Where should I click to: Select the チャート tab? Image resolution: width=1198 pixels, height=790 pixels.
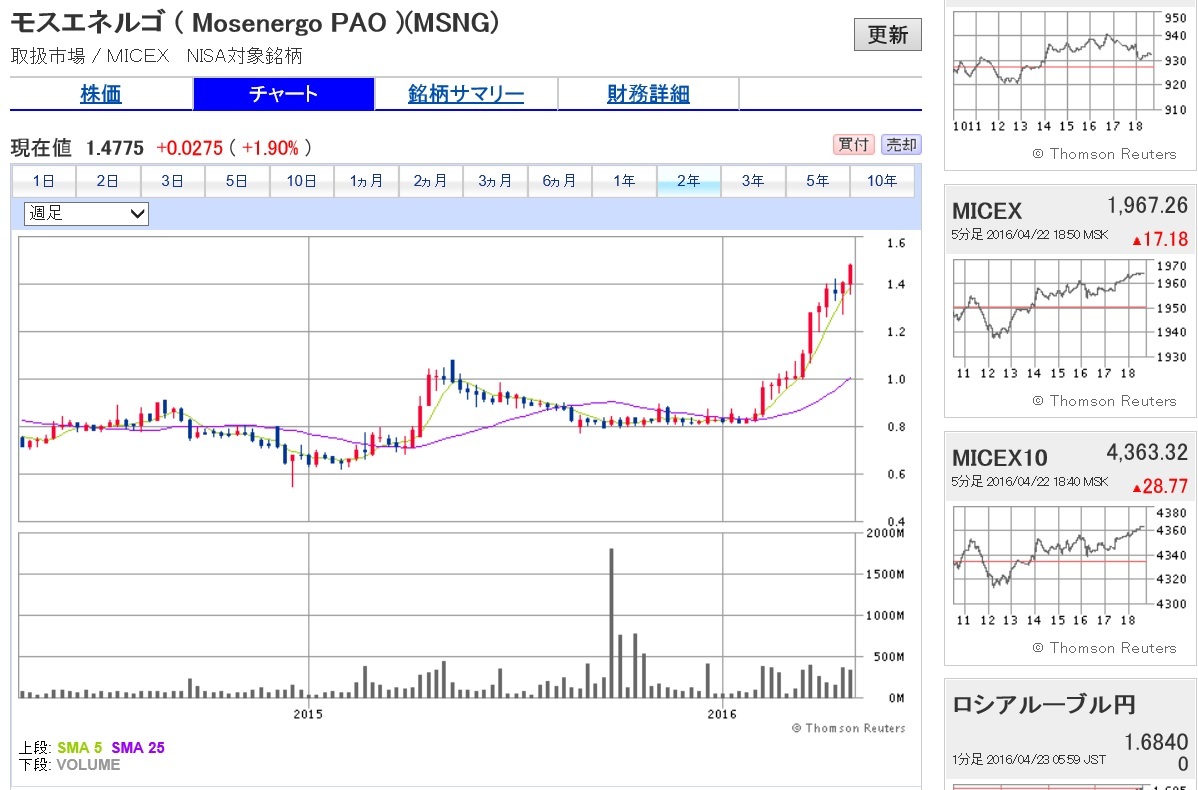click(x=283, y=94)
